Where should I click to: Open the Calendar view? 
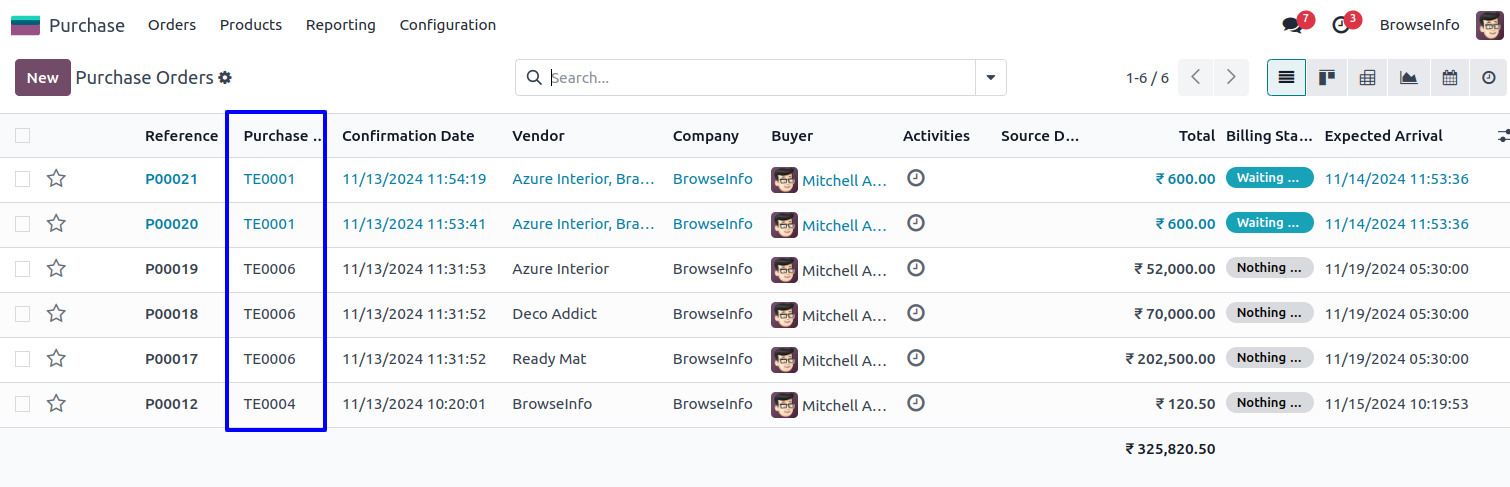pos(1449,77)
